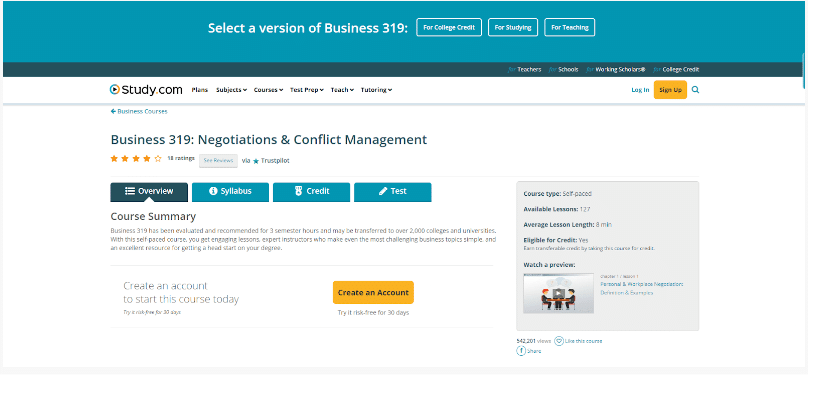Expand the Subjects dropdown menu
The height and width of the screenshot is (398, 814).
232,90
